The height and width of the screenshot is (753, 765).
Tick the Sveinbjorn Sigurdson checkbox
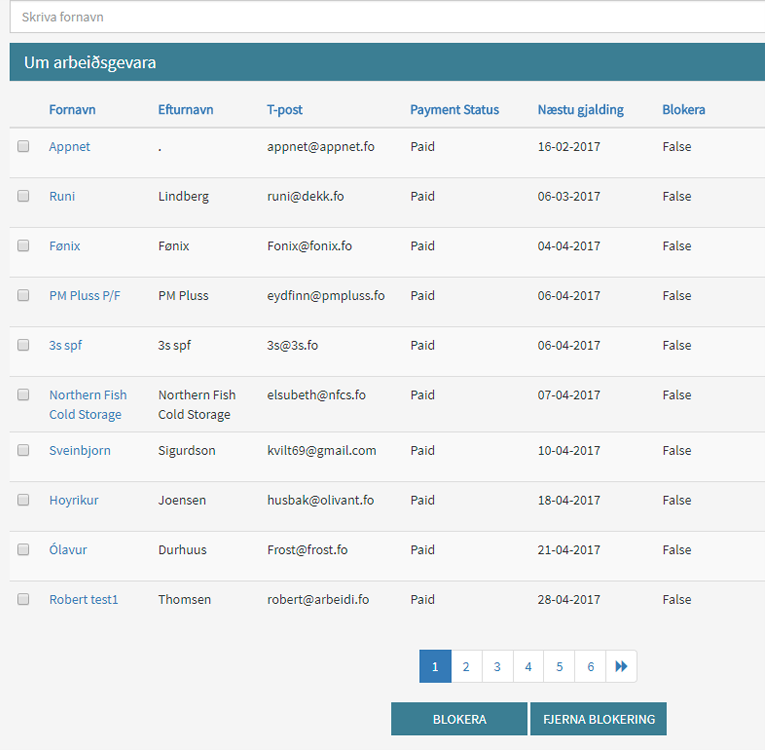23,450
